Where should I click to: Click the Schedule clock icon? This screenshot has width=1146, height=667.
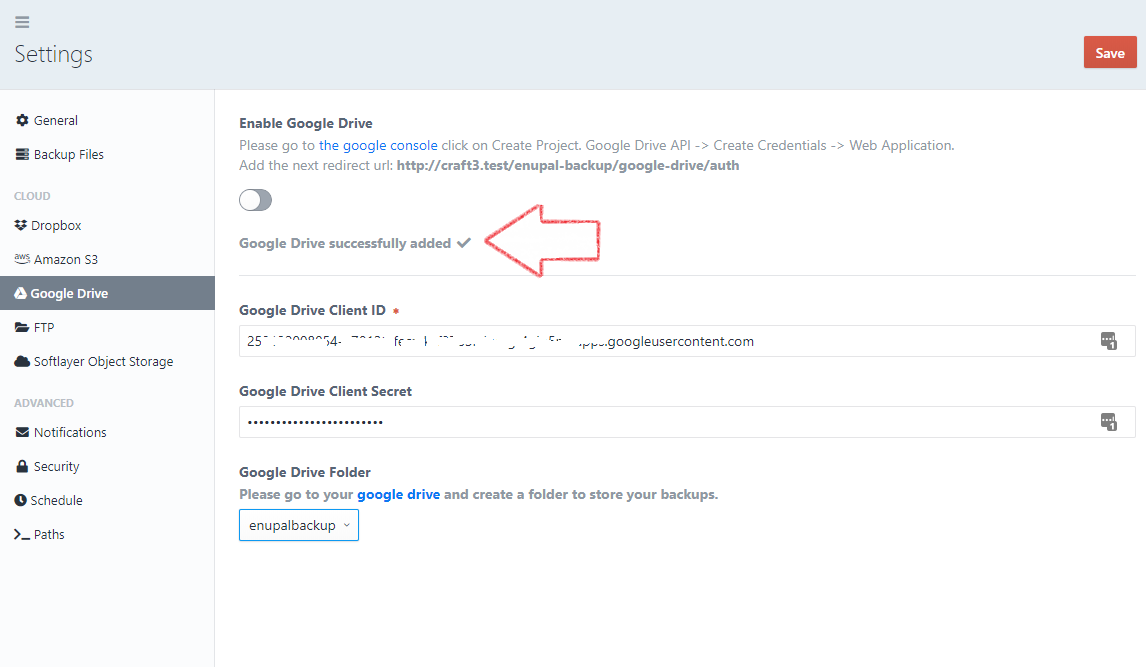(x=20, y=500)
